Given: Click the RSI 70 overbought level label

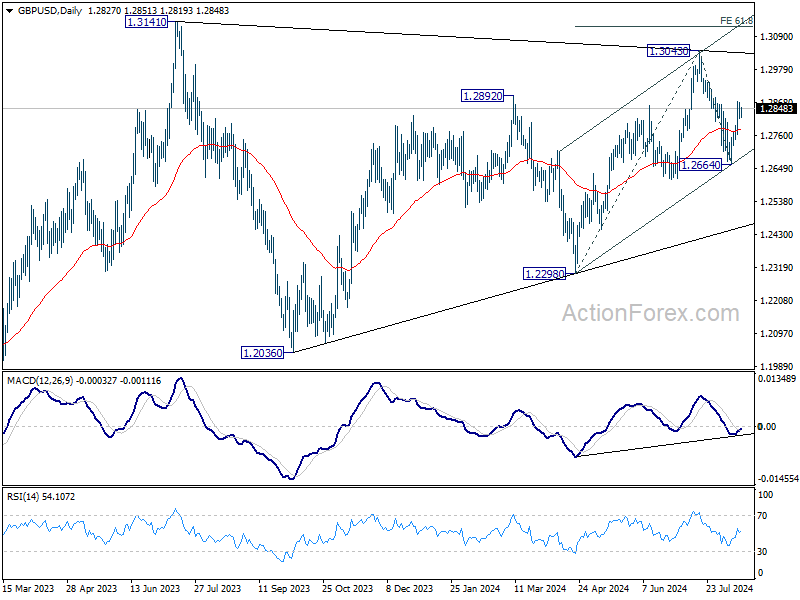Looking at the screenshot, I should click(762, 516).
